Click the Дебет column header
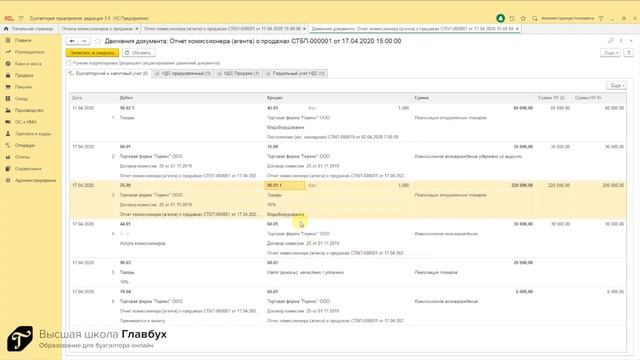The width and height of the screenshot is (640, 360). [126, 98]
